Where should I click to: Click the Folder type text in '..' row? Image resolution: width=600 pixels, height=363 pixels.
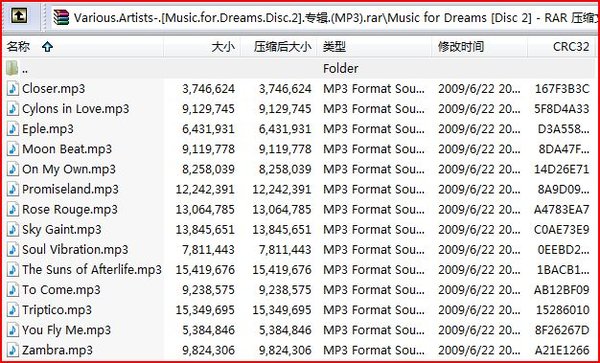[341, 68]
